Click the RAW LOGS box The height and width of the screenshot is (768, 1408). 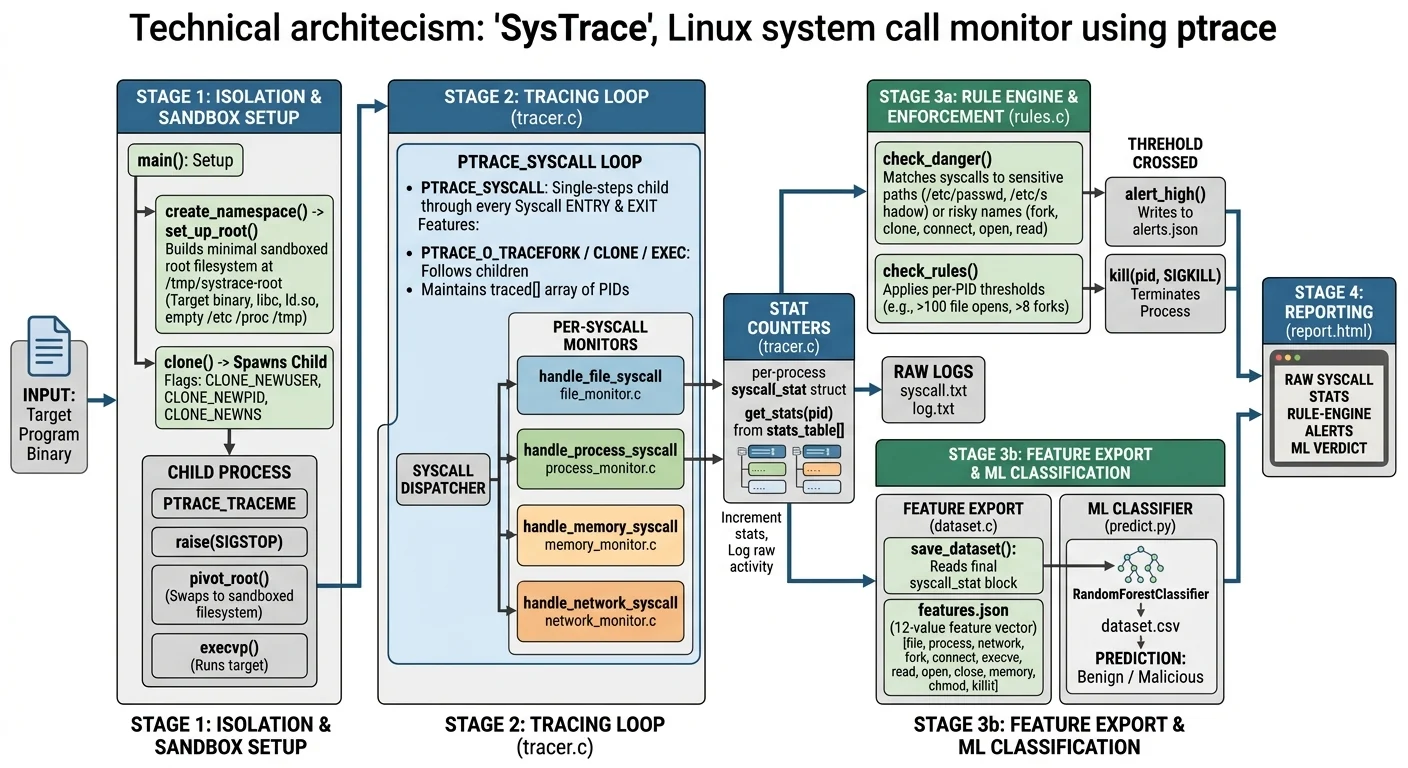[933, 390]
